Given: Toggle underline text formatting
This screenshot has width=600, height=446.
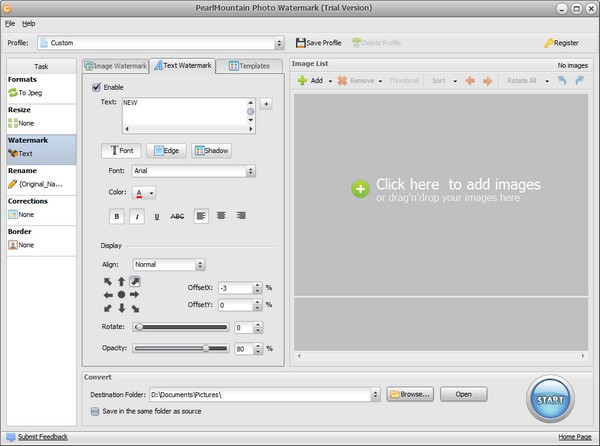Looking at the screenshot, I should click(157, 216).
